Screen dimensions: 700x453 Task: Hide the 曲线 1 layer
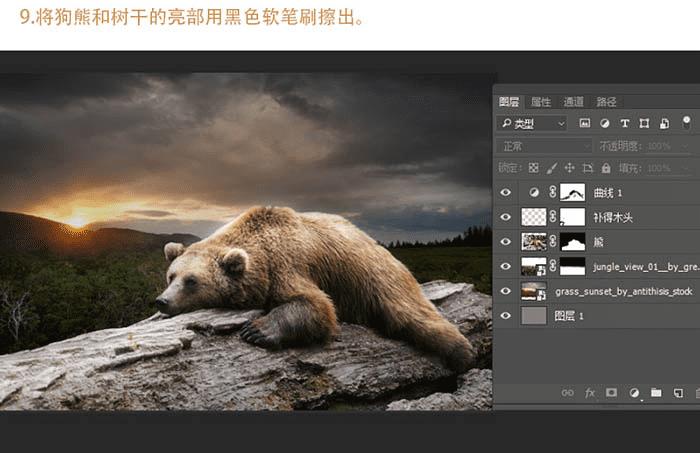coord(505,192)
